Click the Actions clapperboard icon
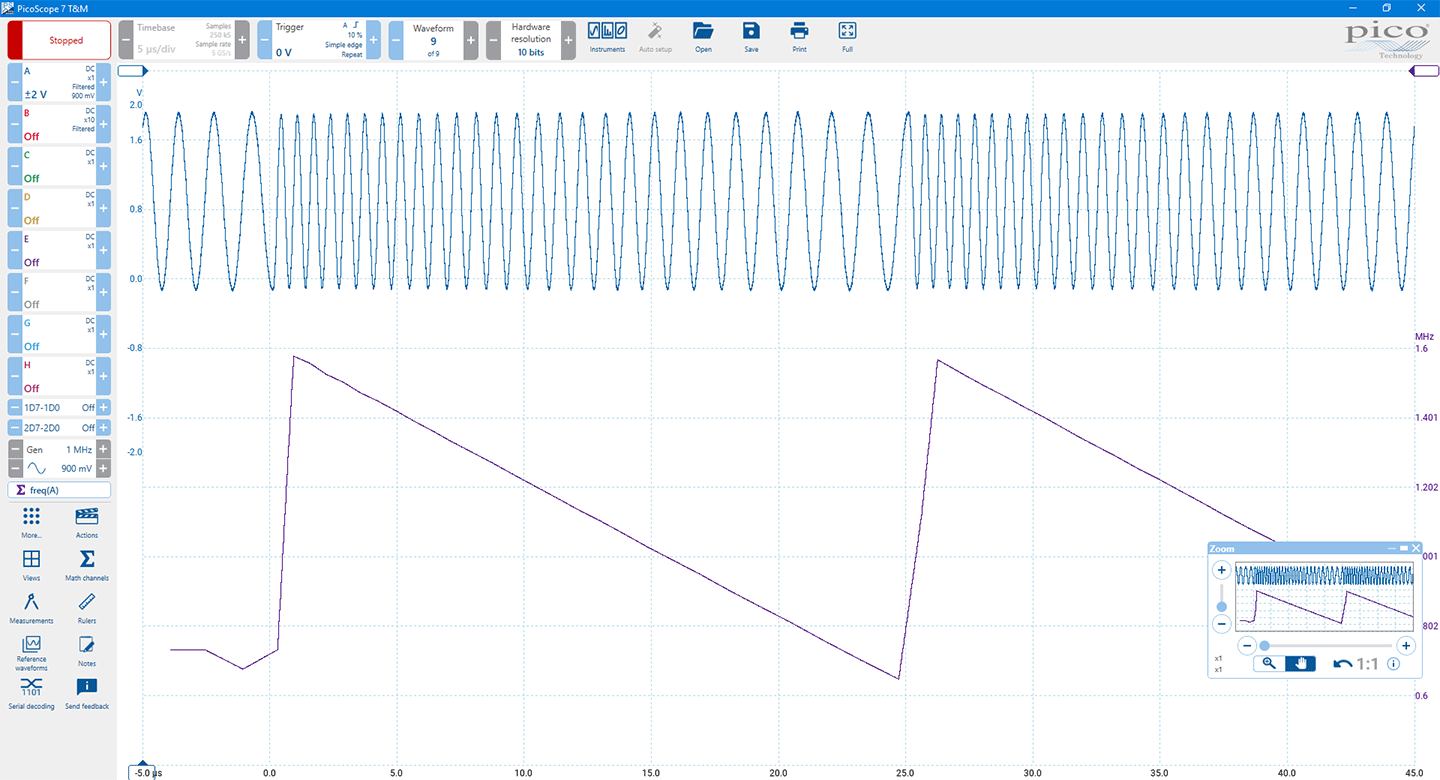Viewport: 1440px width, 780px height. click(87, 521)
